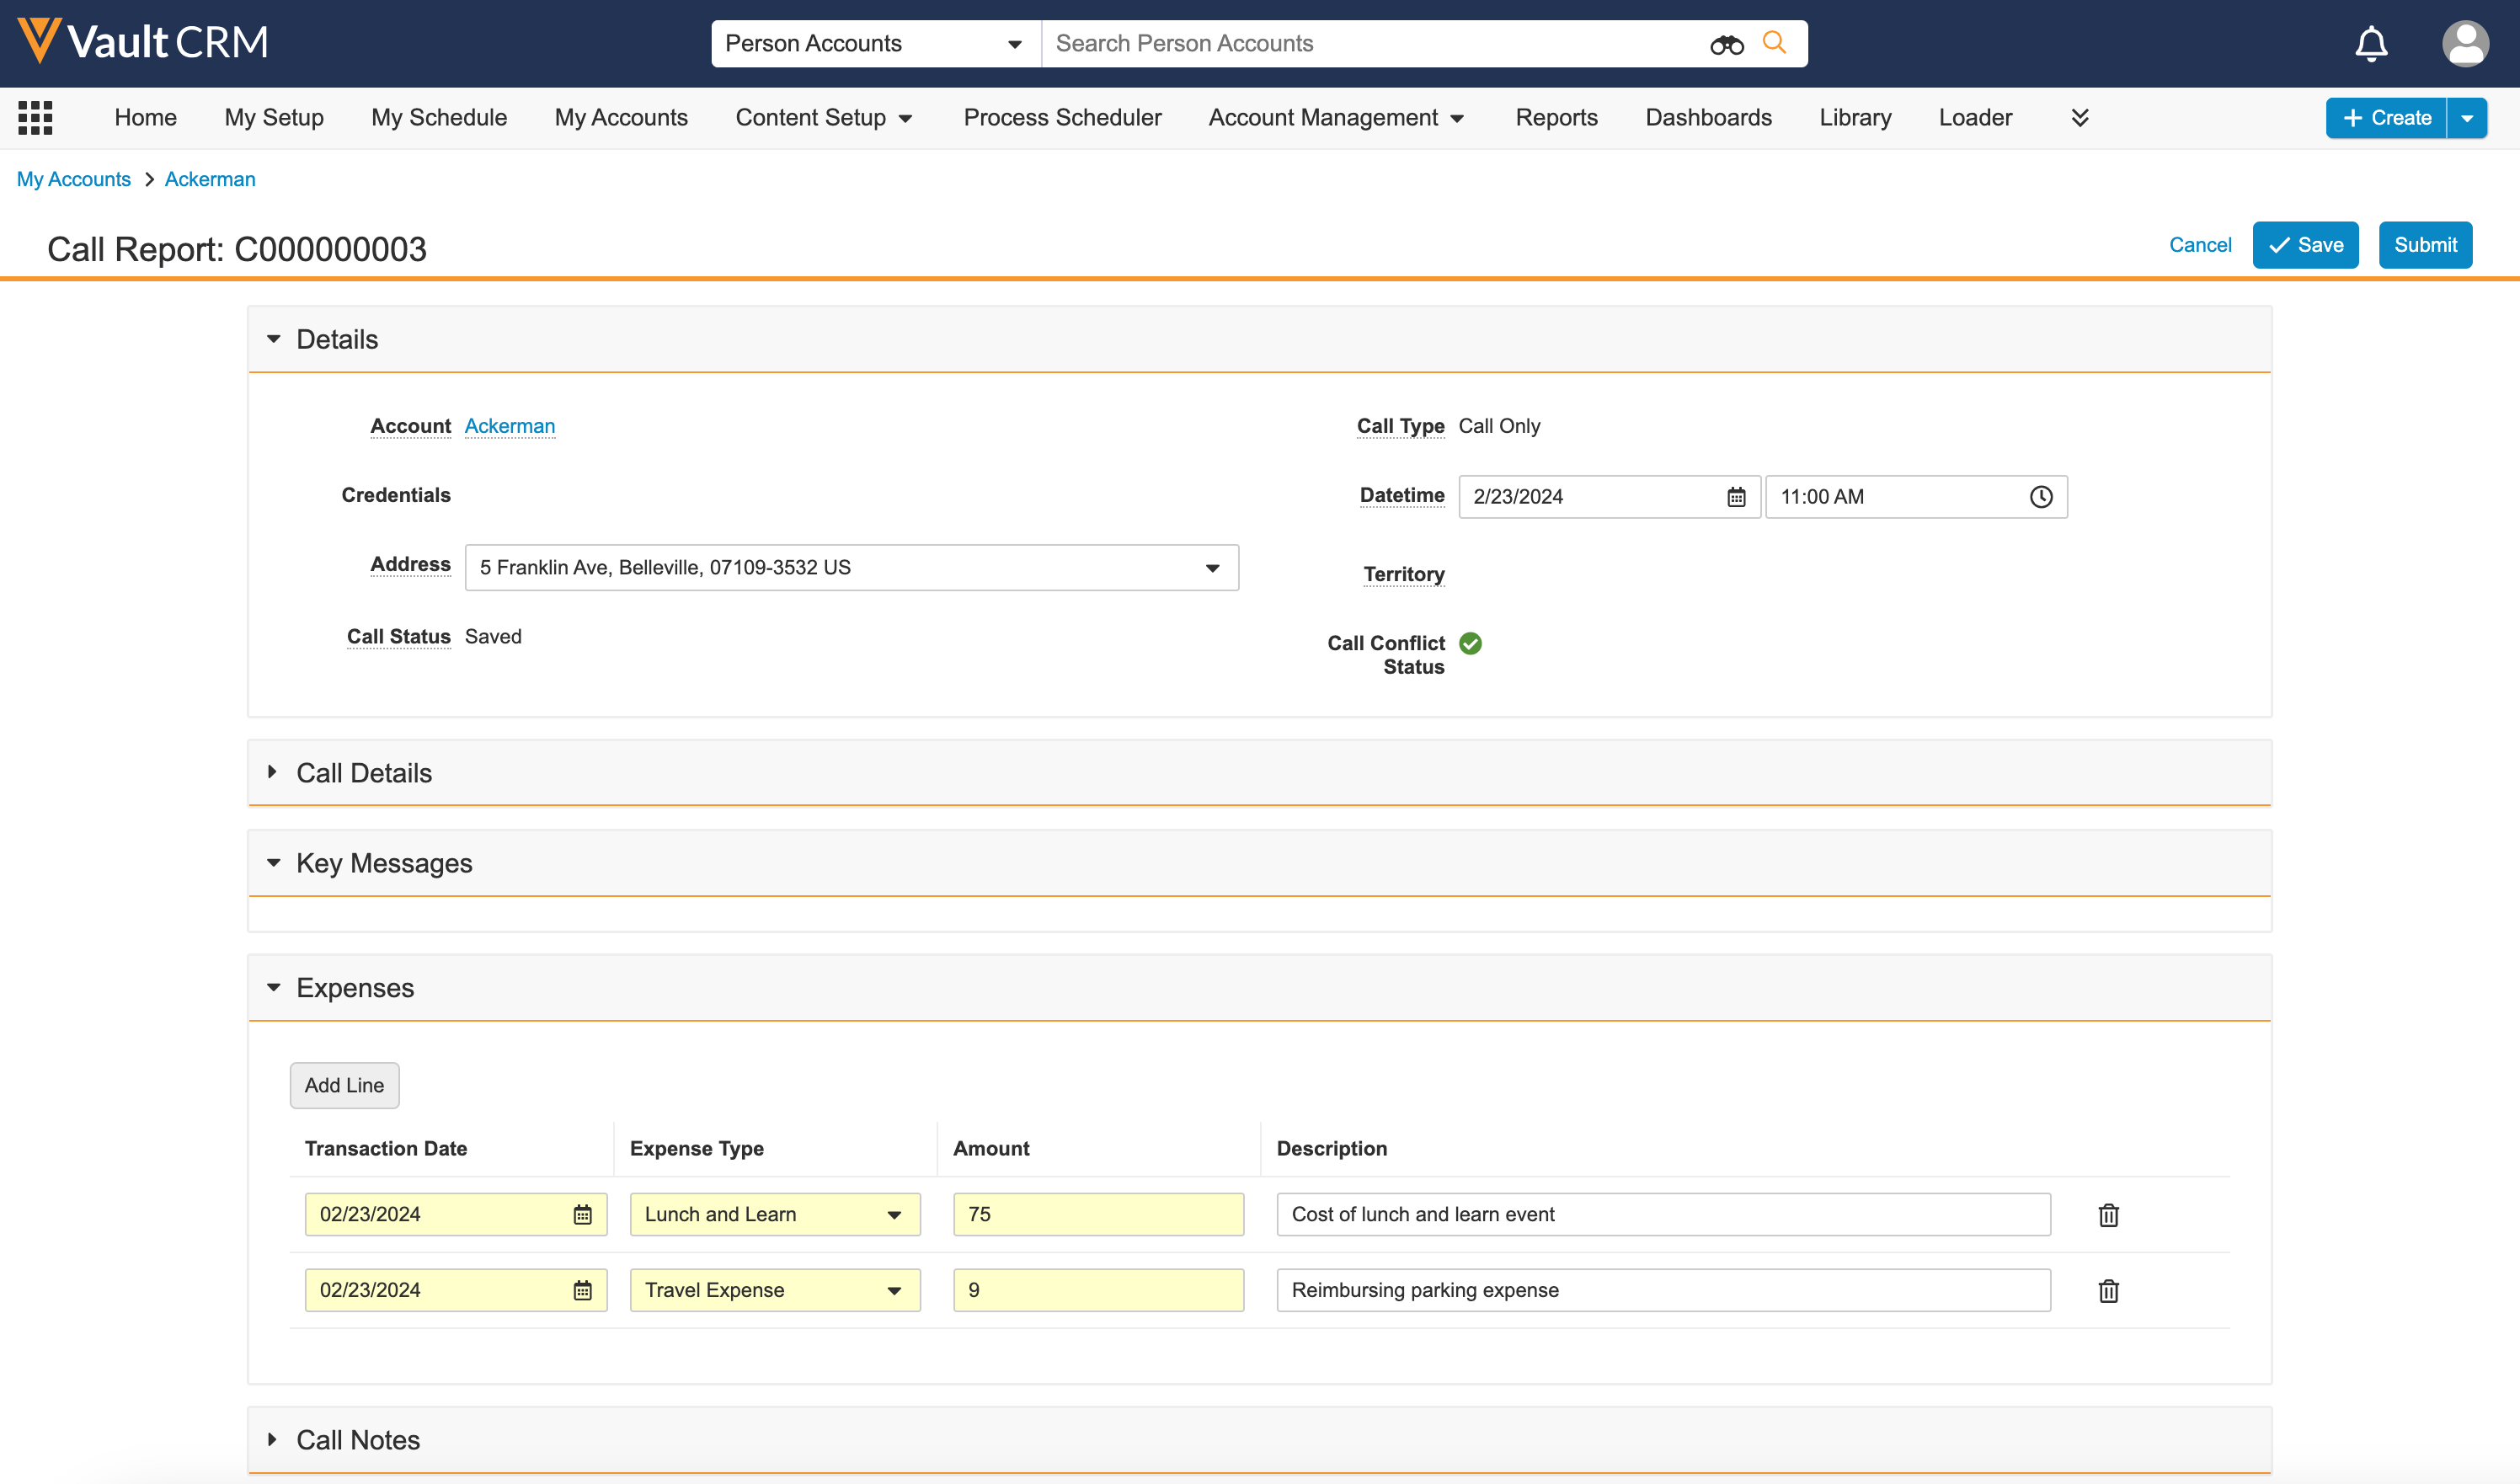Click the amount field containing 75
2520x1484 pixels.
[1097, 1215]
